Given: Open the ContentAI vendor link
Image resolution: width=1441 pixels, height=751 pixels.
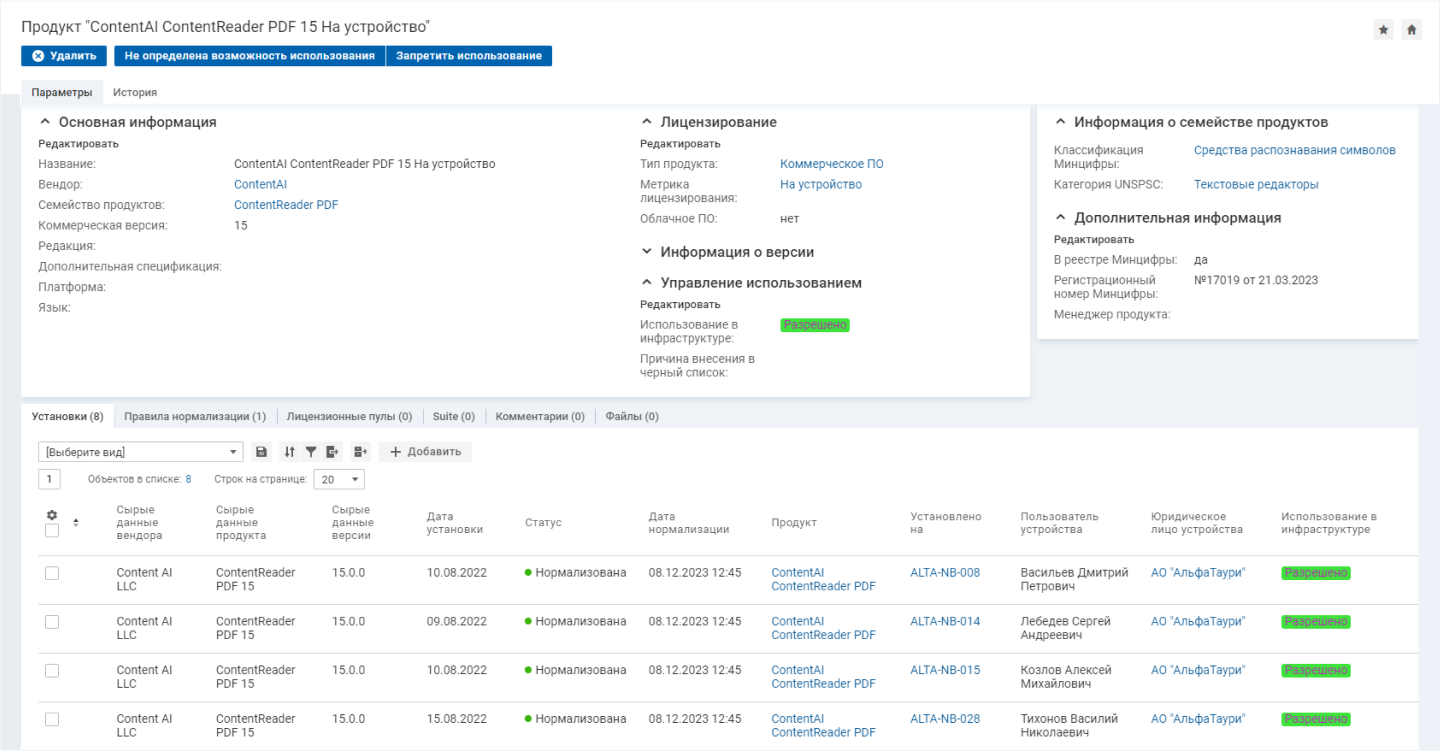Looking at the screenshot, I should (260, 184).
